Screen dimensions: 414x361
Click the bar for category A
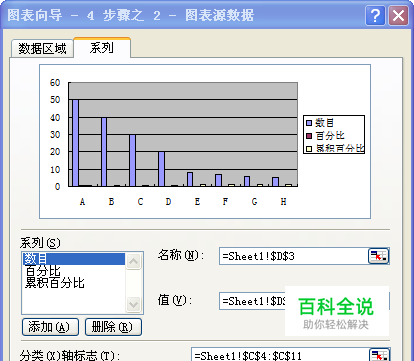[76, 143]
